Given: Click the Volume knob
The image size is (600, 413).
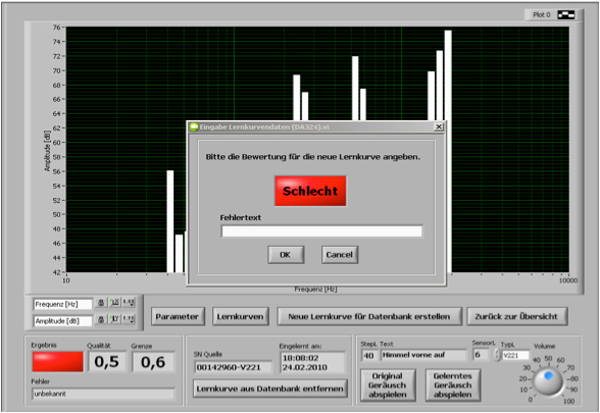Looking at the screenshot, I should click(546, 380).
